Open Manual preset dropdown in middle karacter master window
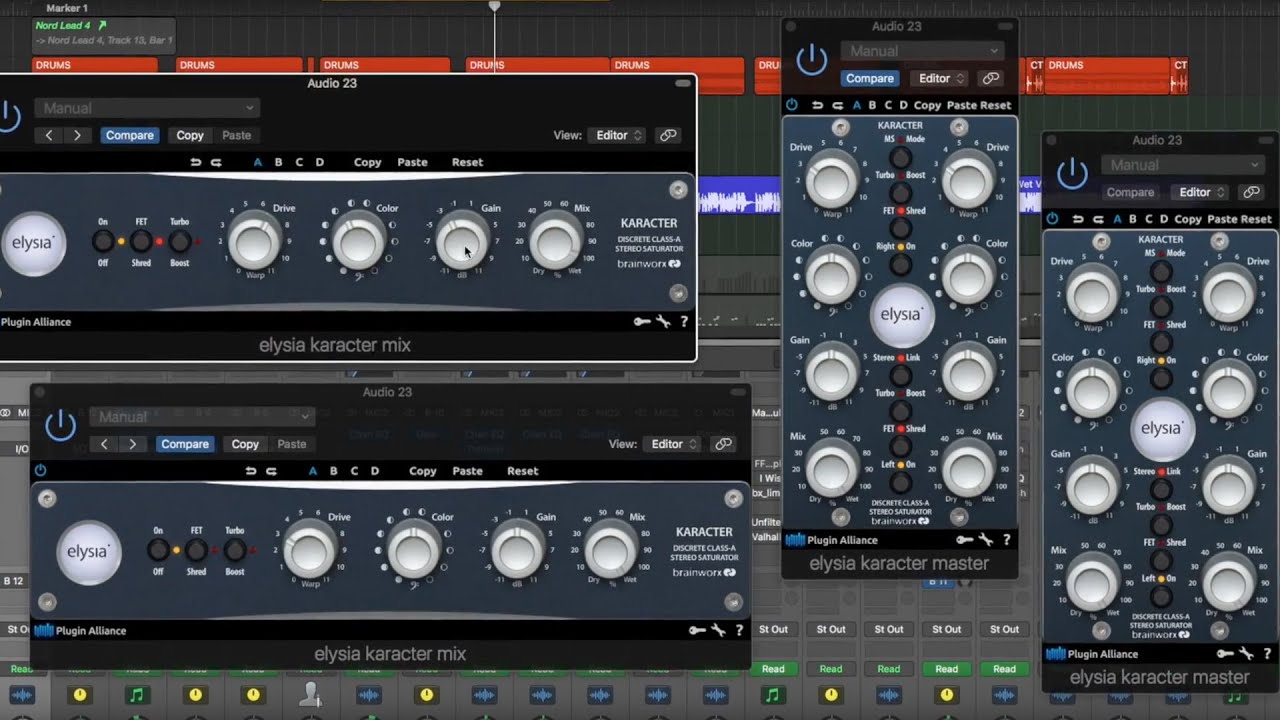 coord(922,51)
